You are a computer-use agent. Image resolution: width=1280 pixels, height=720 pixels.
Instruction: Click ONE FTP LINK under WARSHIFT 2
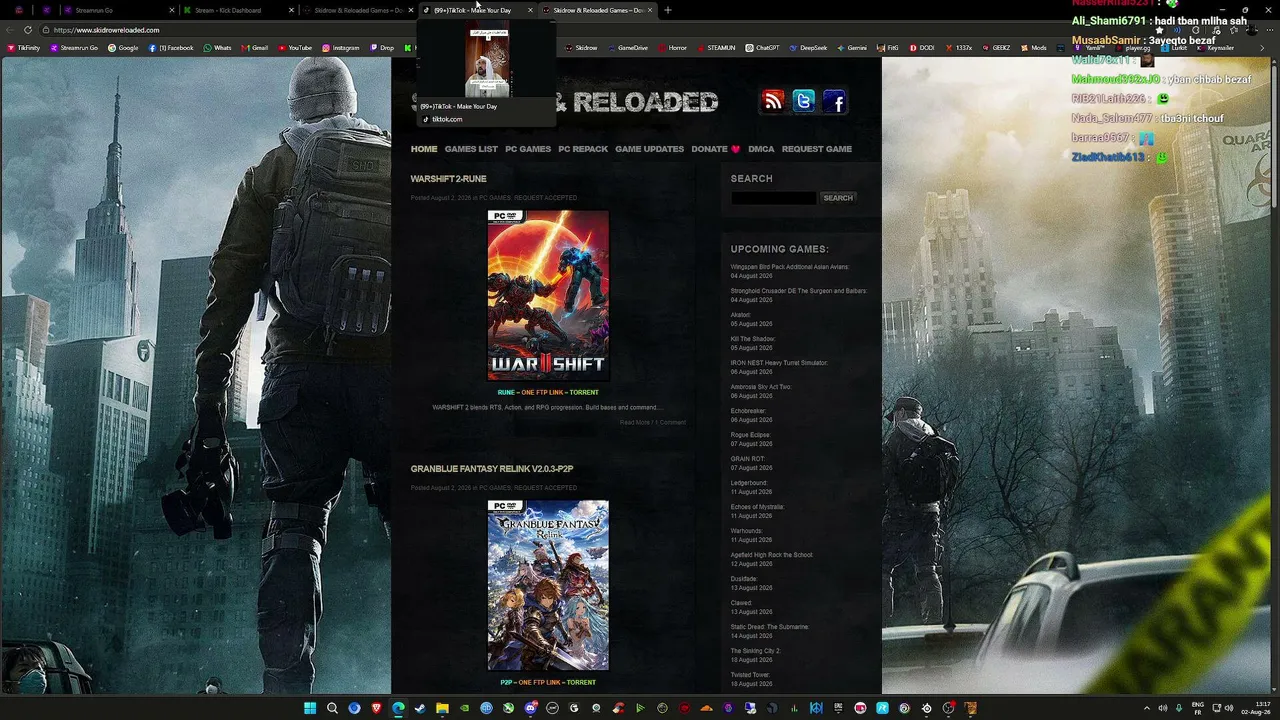(x=542, y=392)
